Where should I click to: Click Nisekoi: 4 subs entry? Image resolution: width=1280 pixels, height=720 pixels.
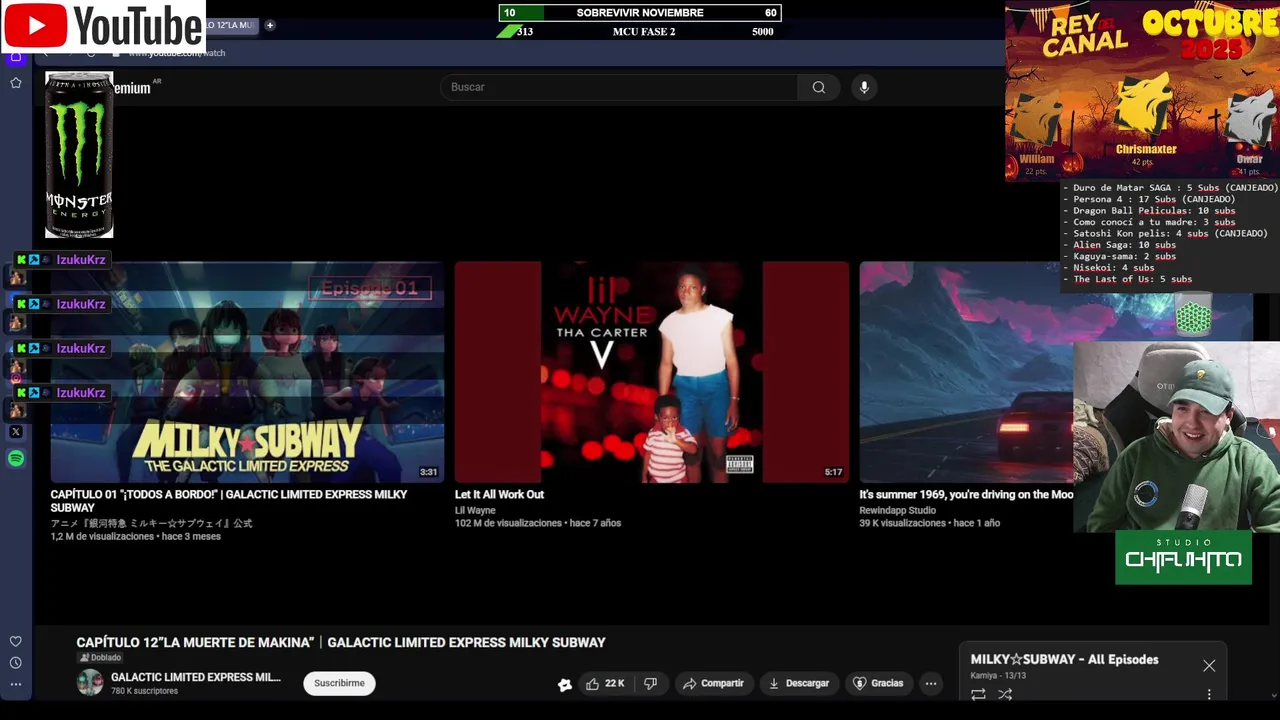click(1114, 268)
